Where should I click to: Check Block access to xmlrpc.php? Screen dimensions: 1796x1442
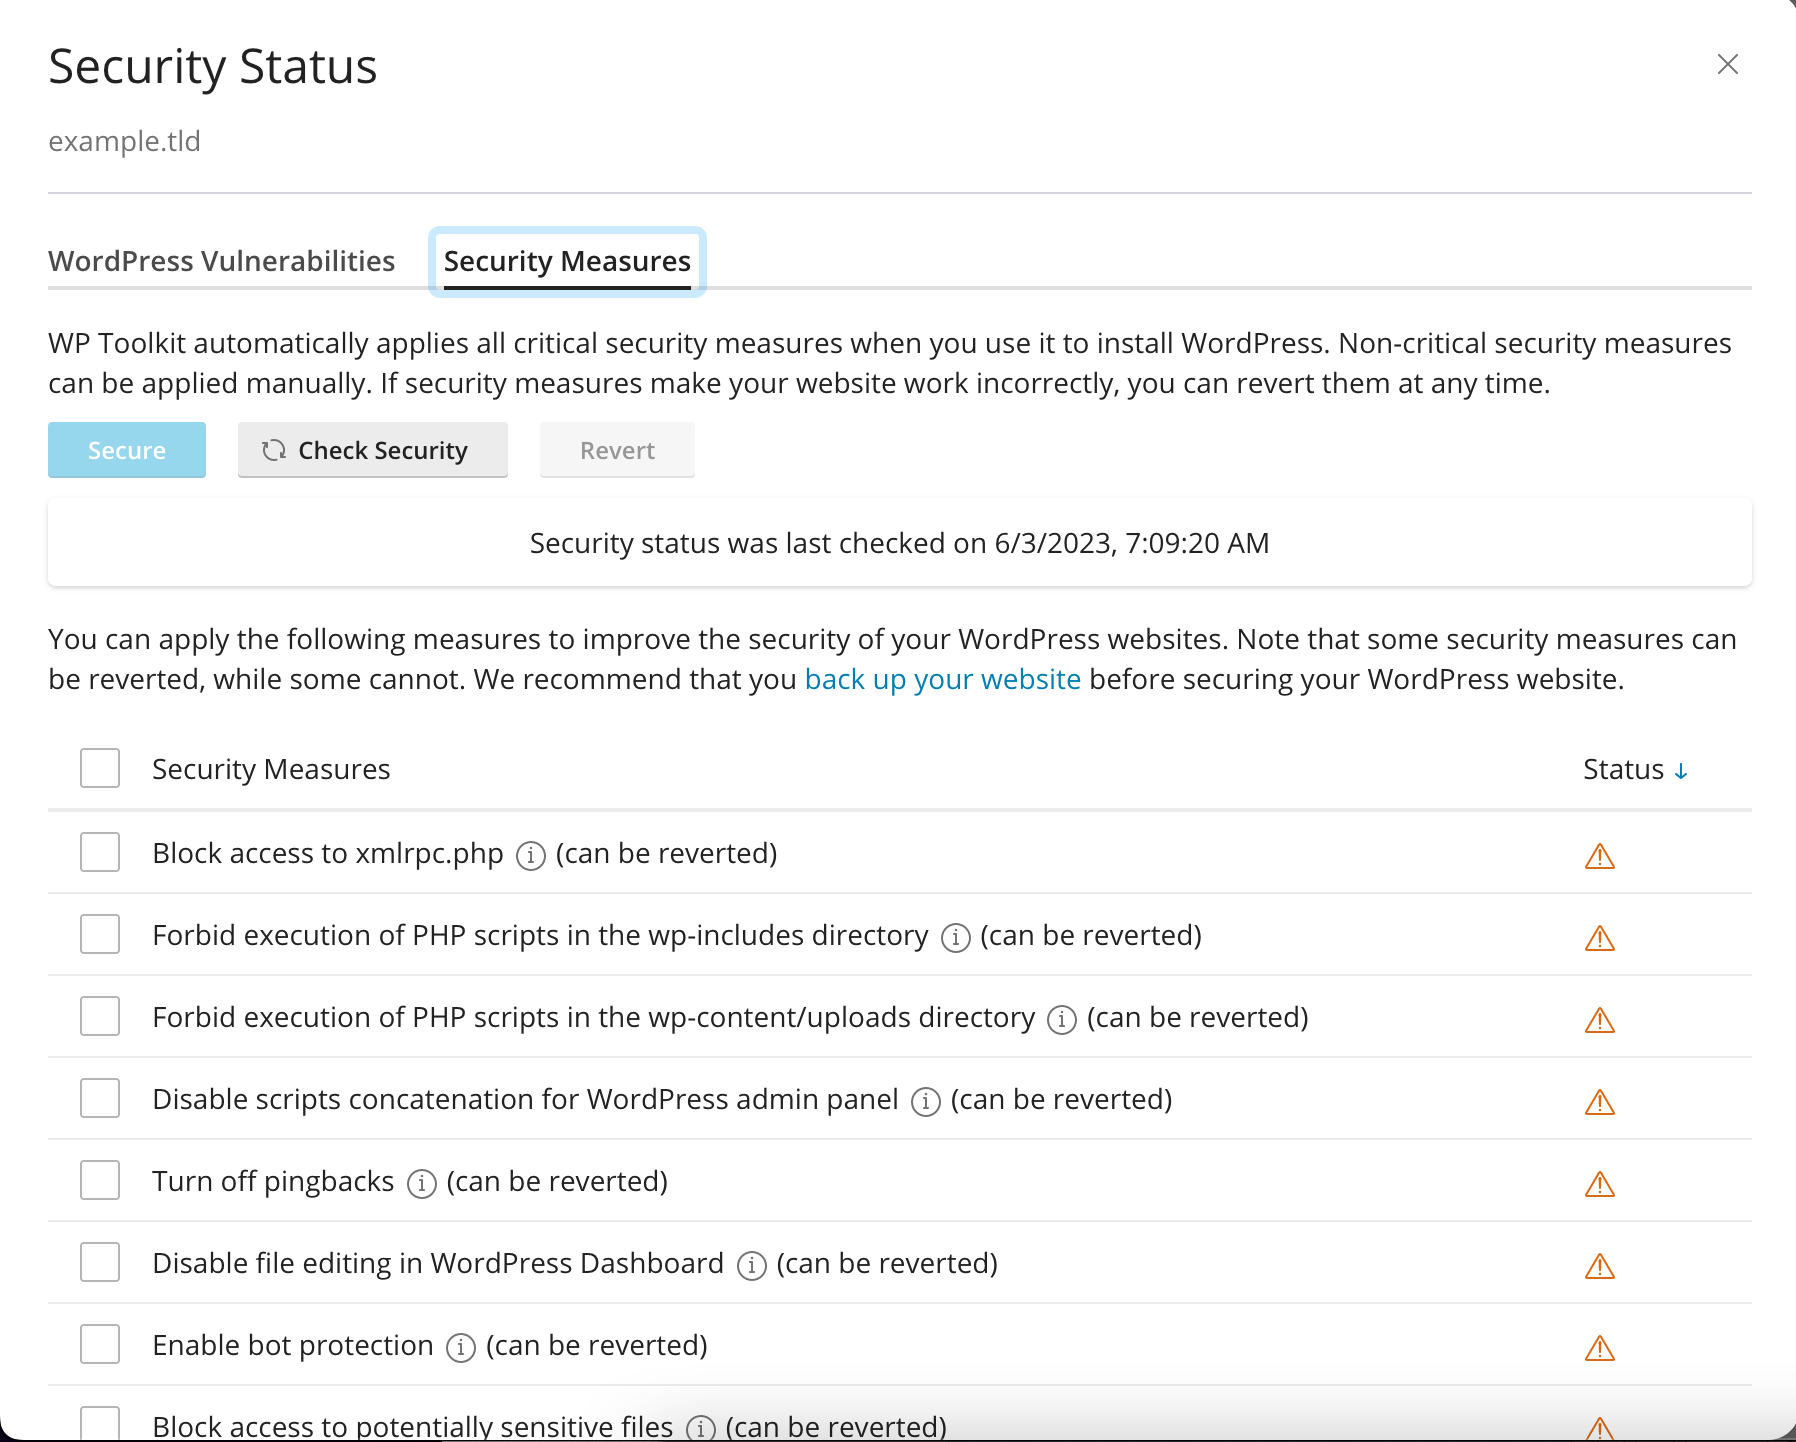(x=100, y=852)
